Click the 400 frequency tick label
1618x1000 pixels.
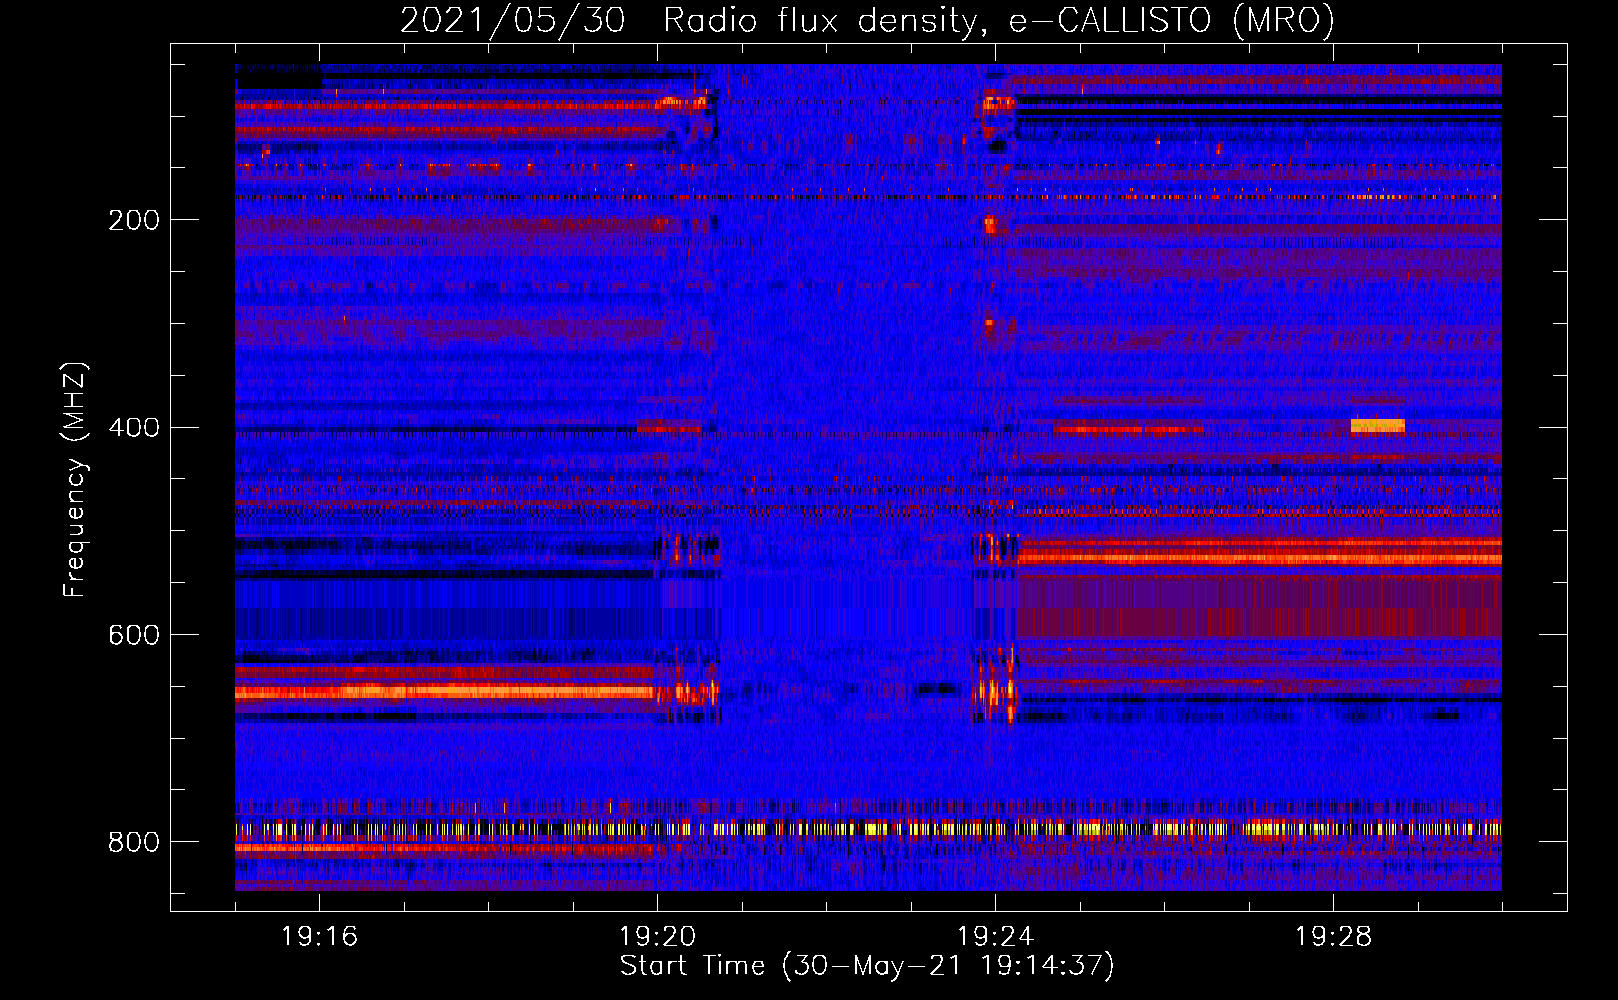pos(134,428)
